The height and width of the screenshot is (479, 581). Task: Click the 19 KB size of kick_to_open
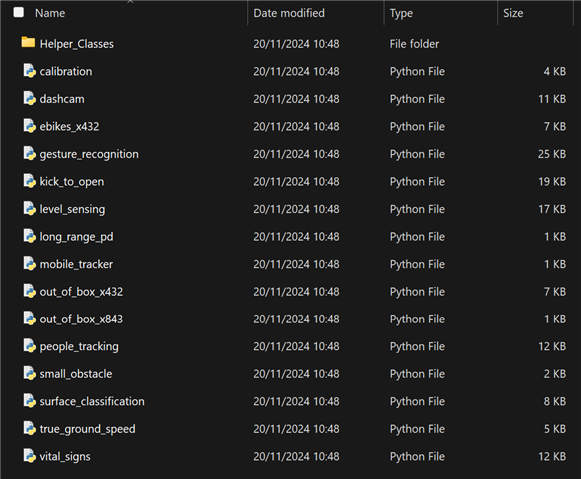[552, 182]
